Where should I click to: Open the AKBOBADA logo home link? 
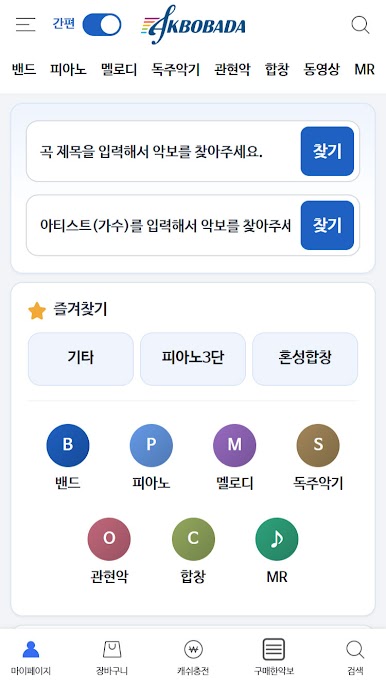(x=193, y=24)
